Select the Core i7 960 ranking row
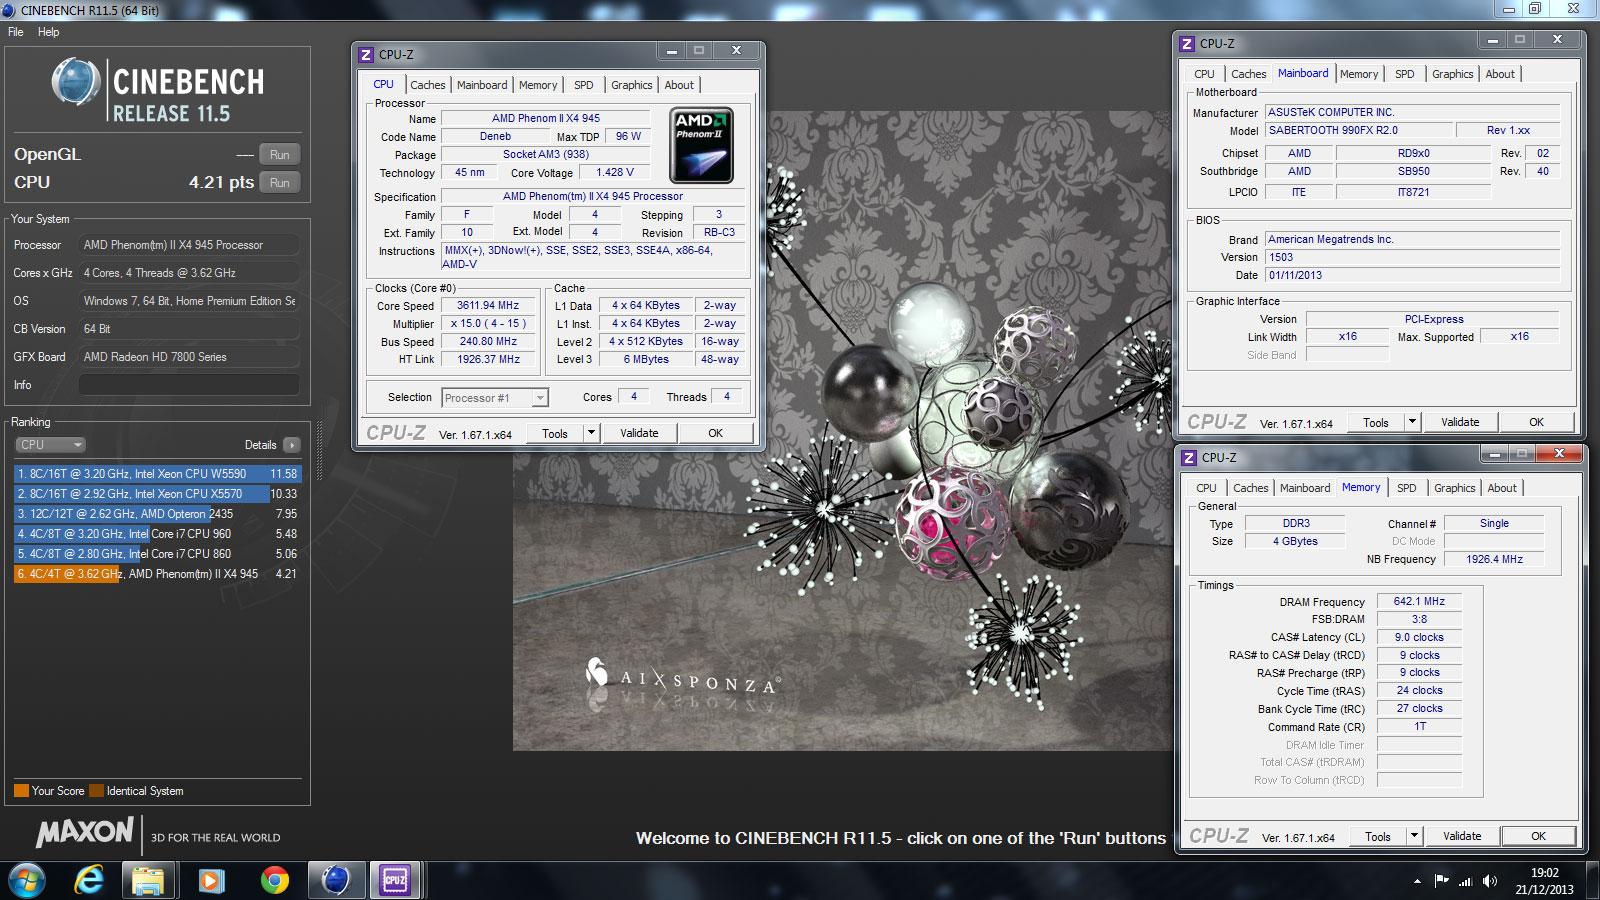1600x900 pixels. 157,534
